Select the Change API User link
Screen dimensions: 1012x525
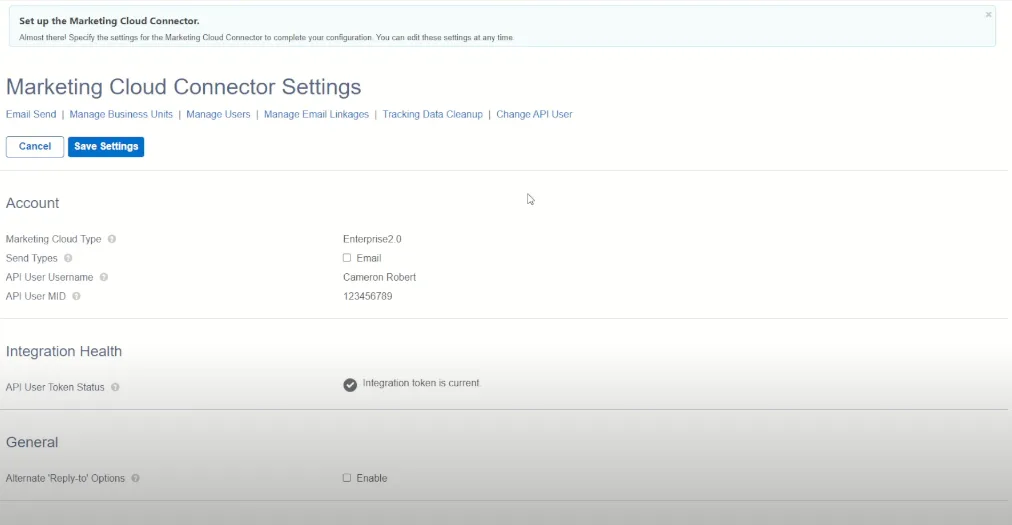(x=534, y=115)
